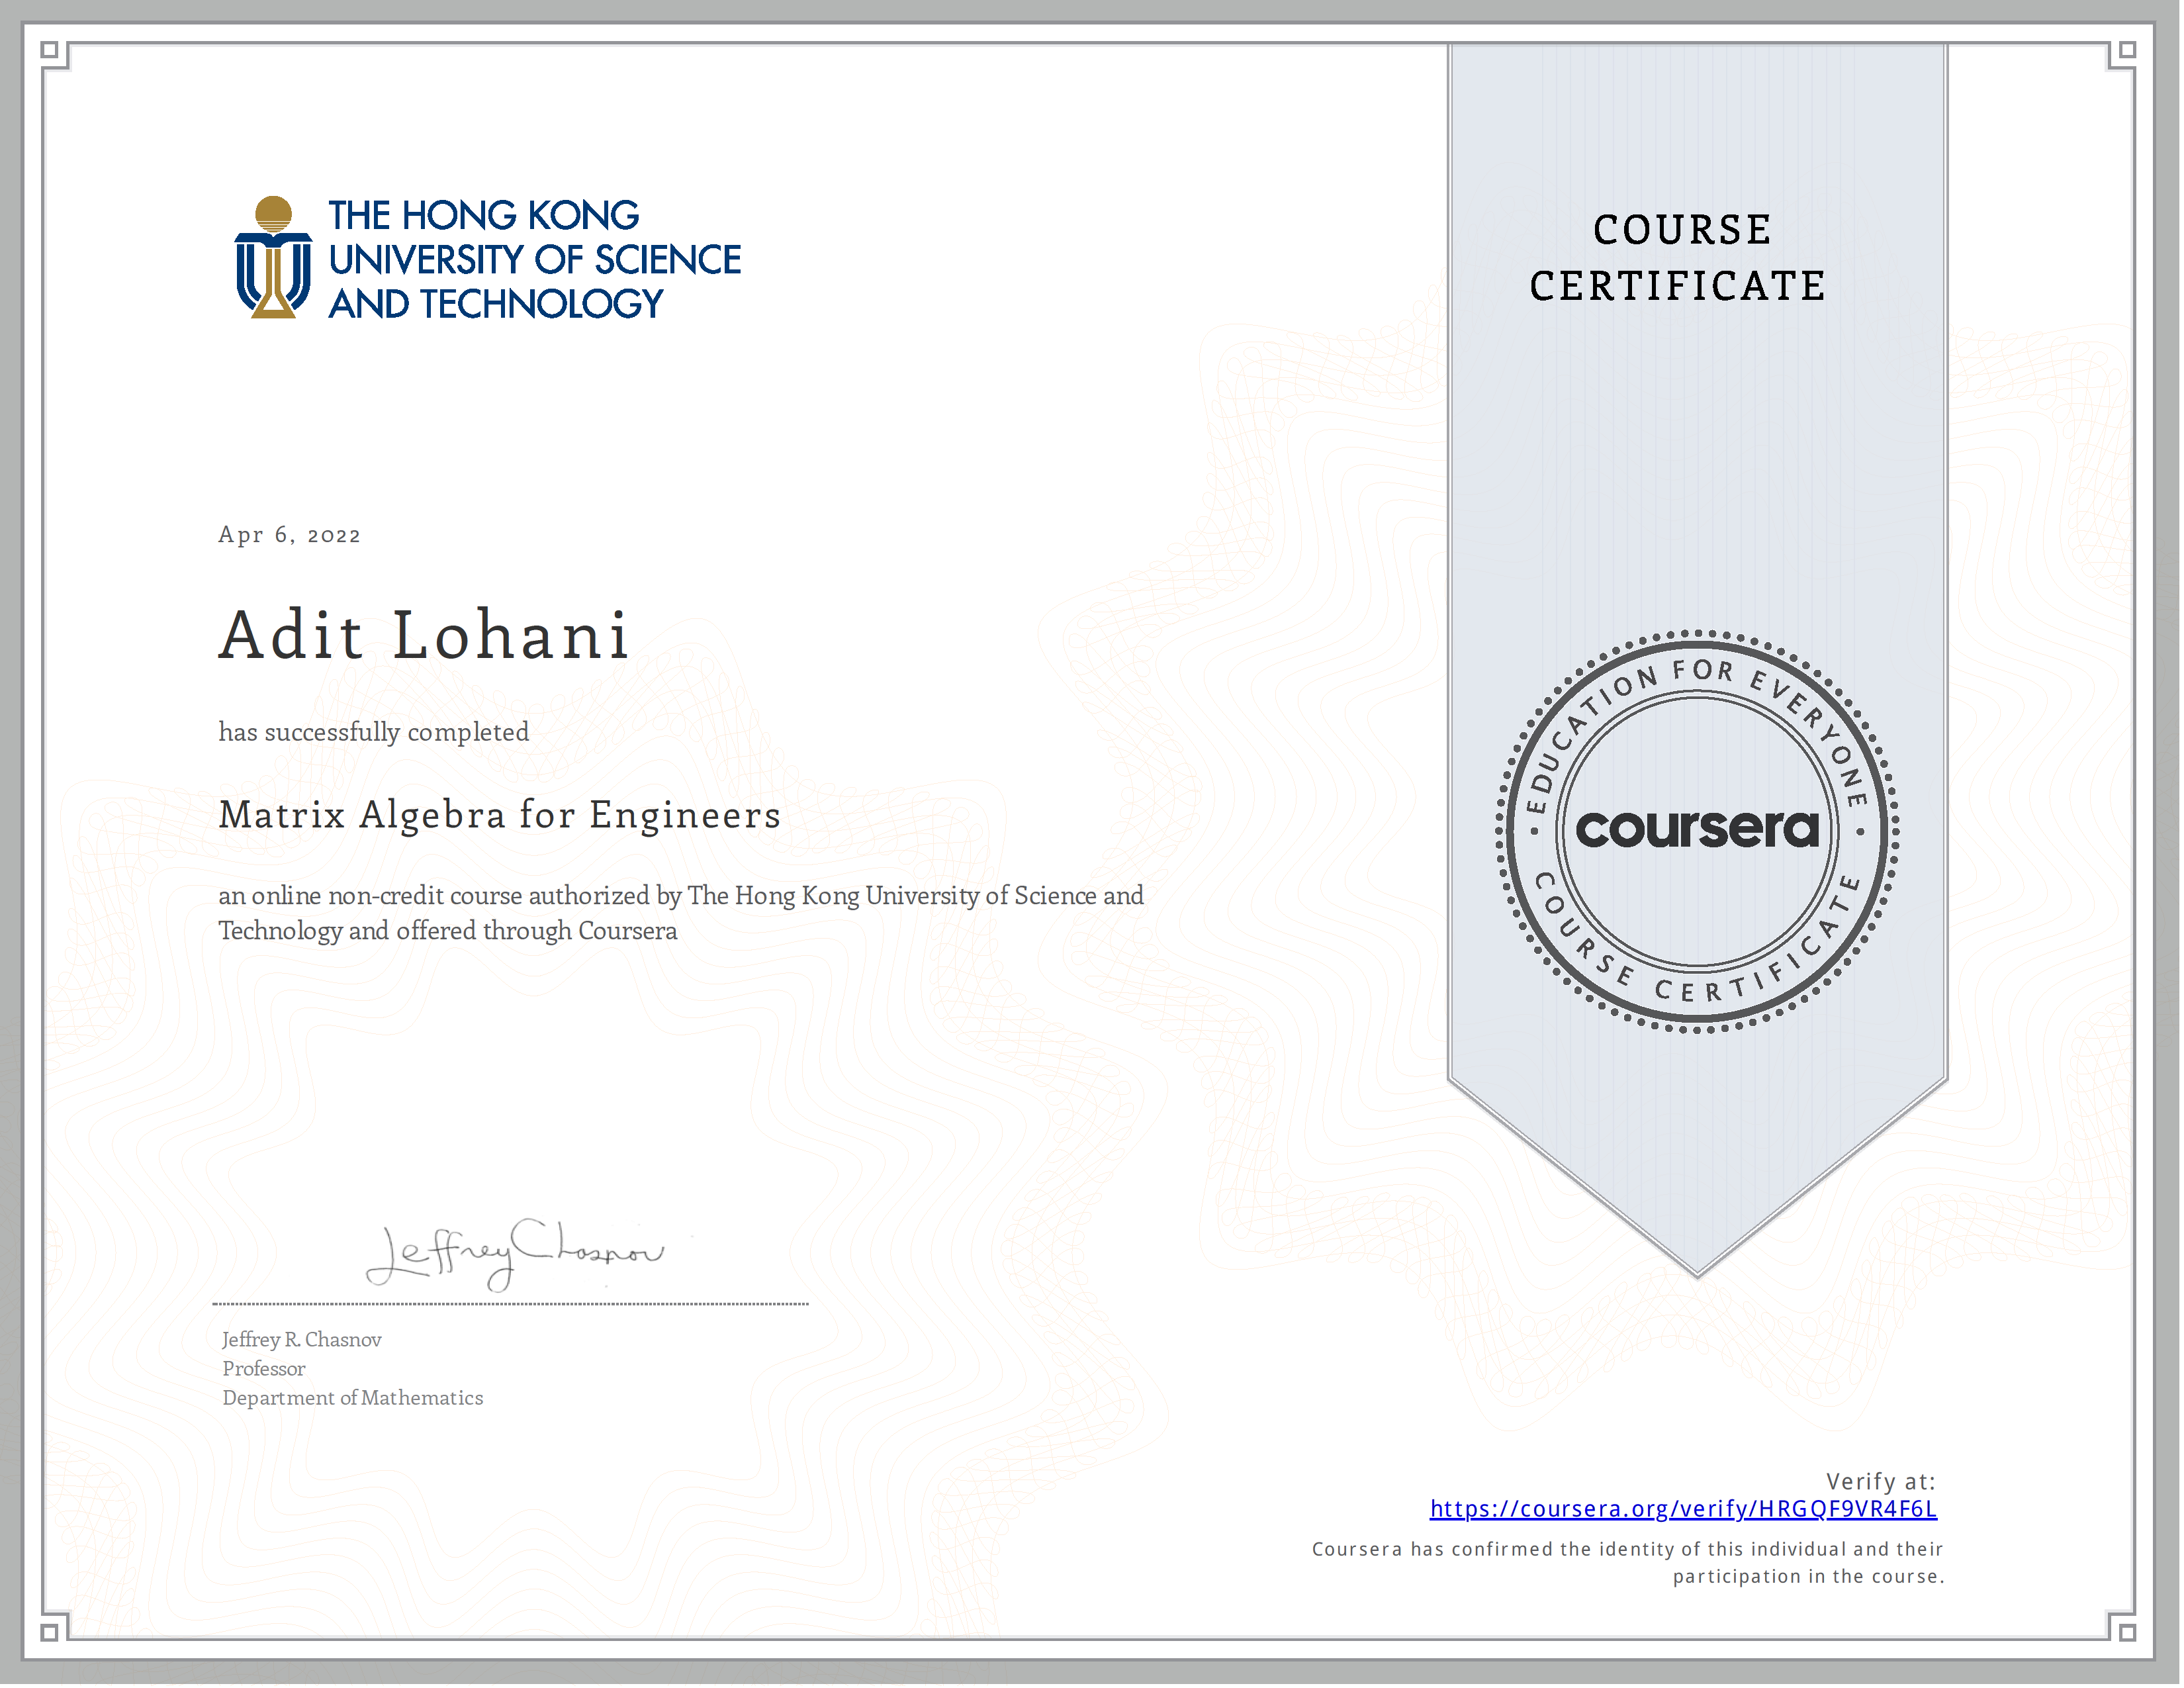2184x1688 pixels.
Task: Open the Coursera verification link
Action: [1685, 1510]
